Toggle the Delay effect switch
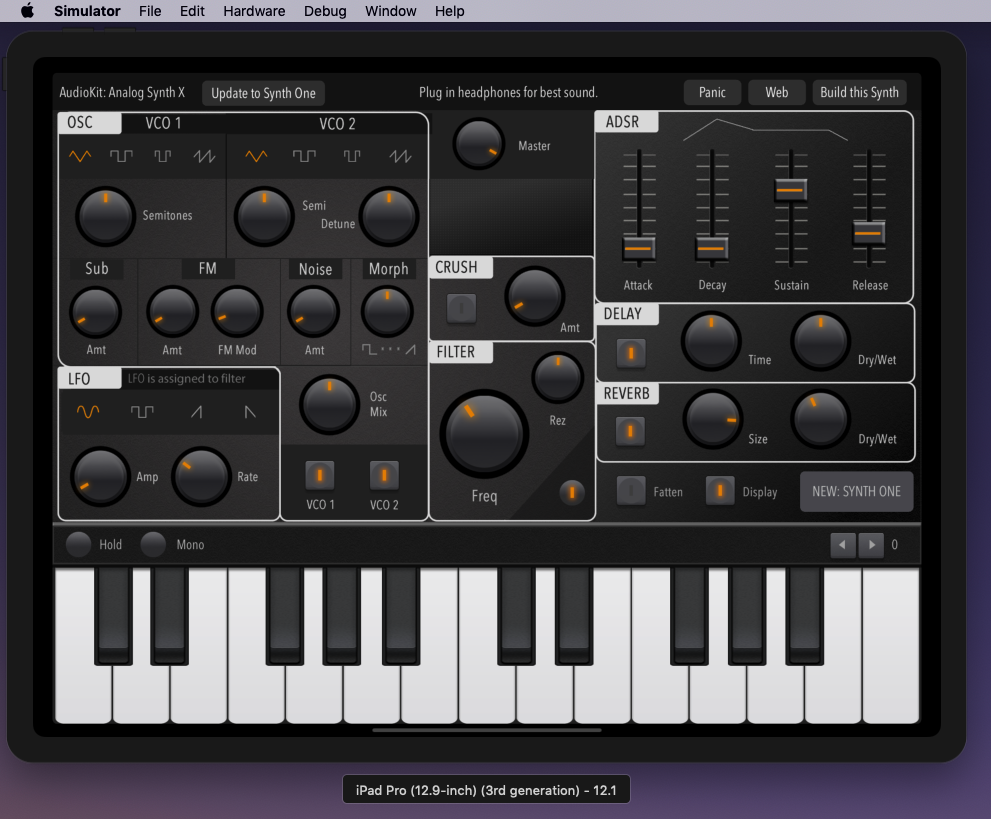991x819 pixels. pos(631,353)
